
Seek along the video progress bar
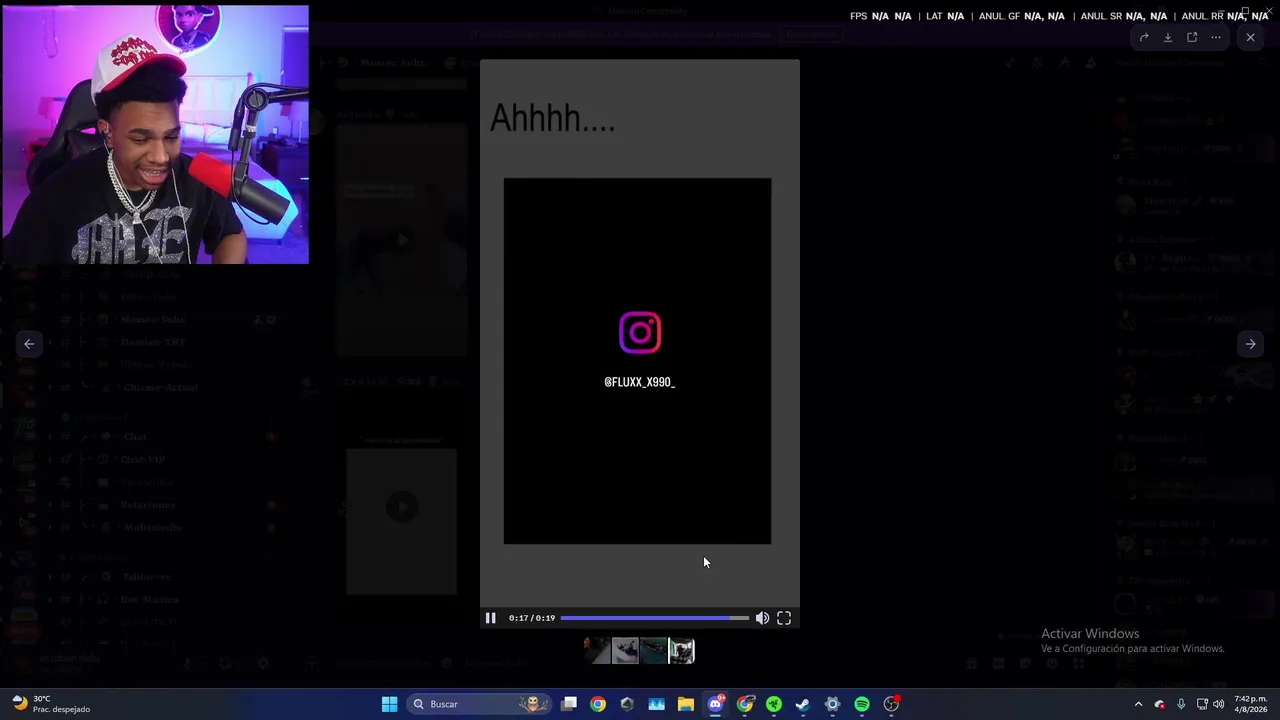tap(654, 618)
